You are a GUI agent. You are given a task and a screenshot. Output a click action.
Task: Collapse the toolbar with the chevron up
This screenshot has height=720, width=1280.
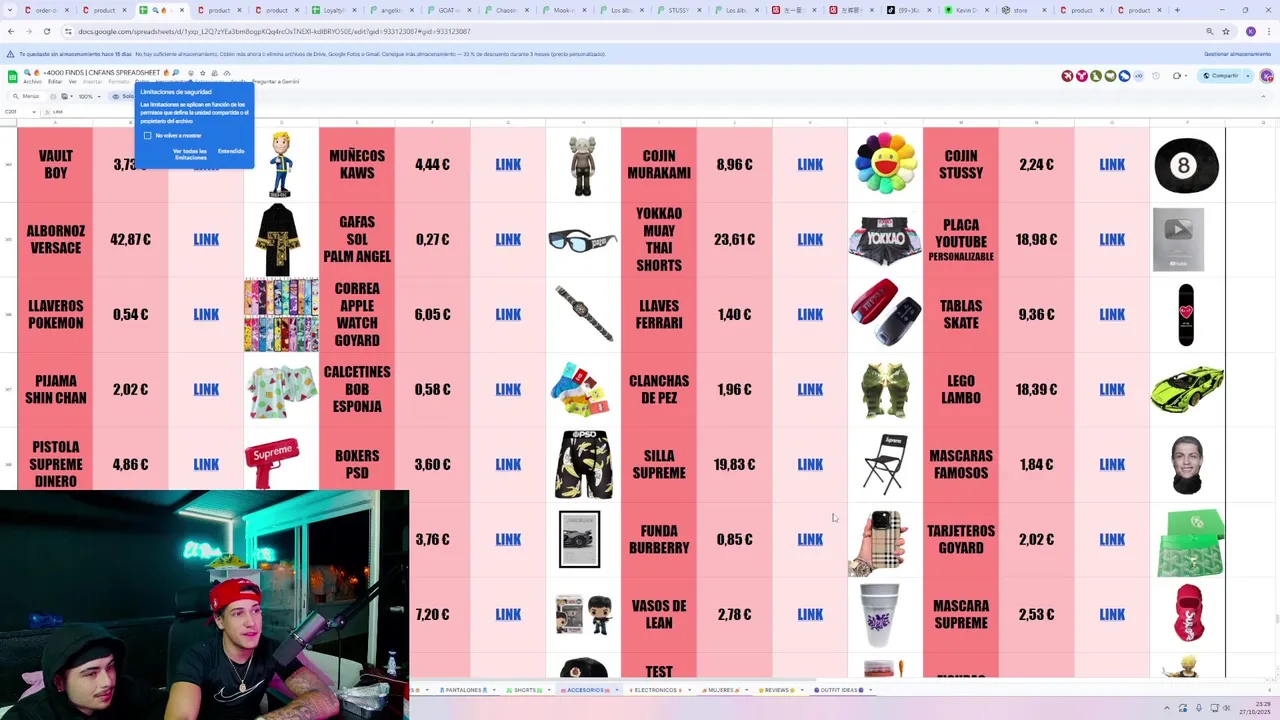[1263, 96]
